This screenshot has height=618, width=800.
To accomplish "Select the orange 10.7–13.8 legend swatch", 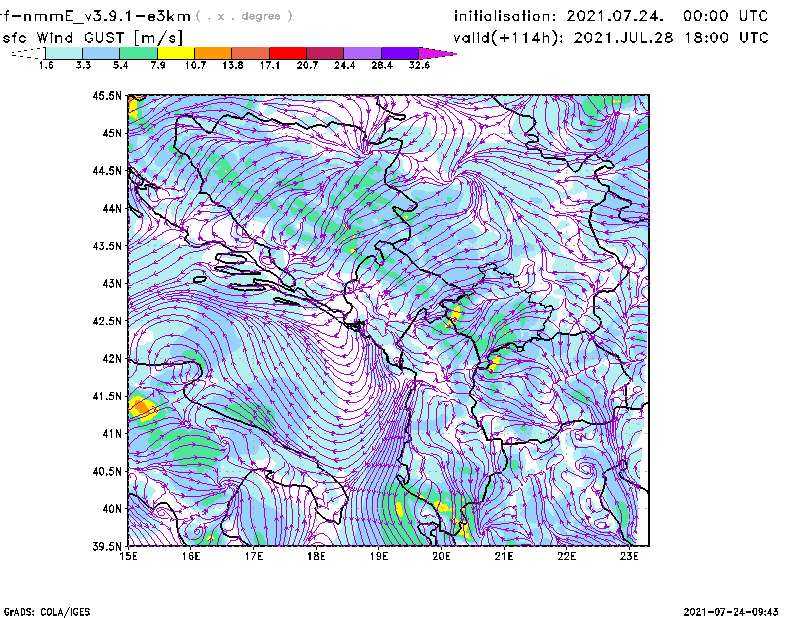I will (213, 53).
